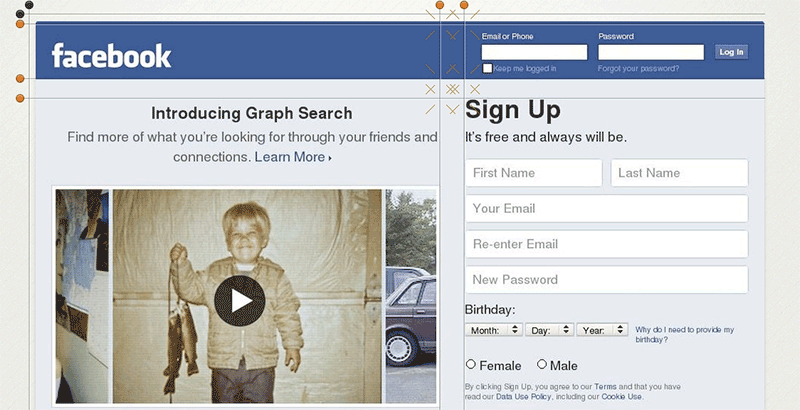800x410 pixels.
Task: Focus the login Password field
Action: click(x=651, y=52)
